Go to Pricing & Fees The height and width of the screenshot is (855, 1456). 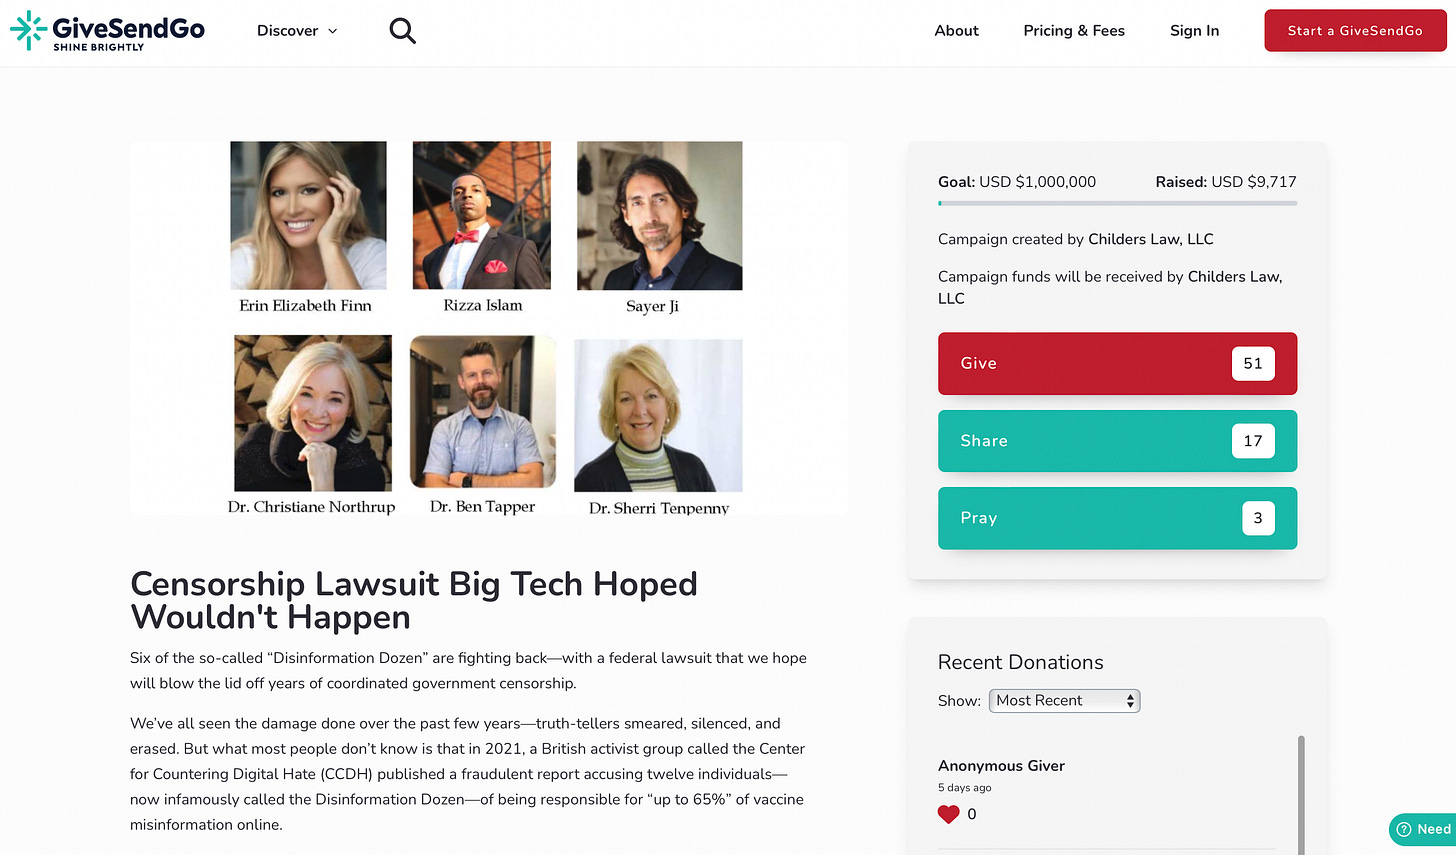pos(1074,31)
